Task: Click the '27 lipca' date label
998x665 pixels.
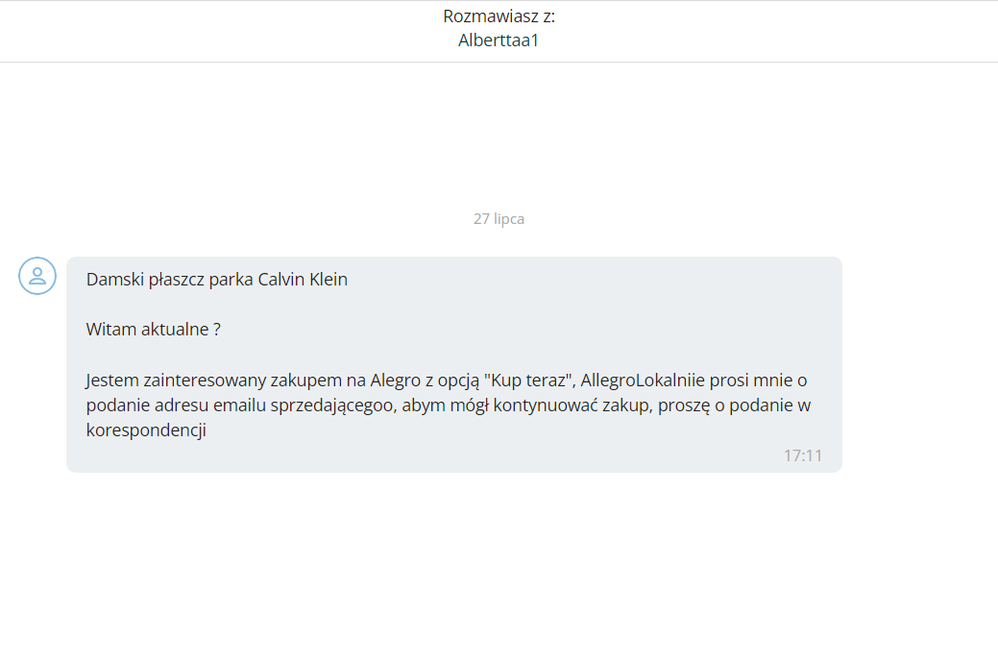Action: 499,219
